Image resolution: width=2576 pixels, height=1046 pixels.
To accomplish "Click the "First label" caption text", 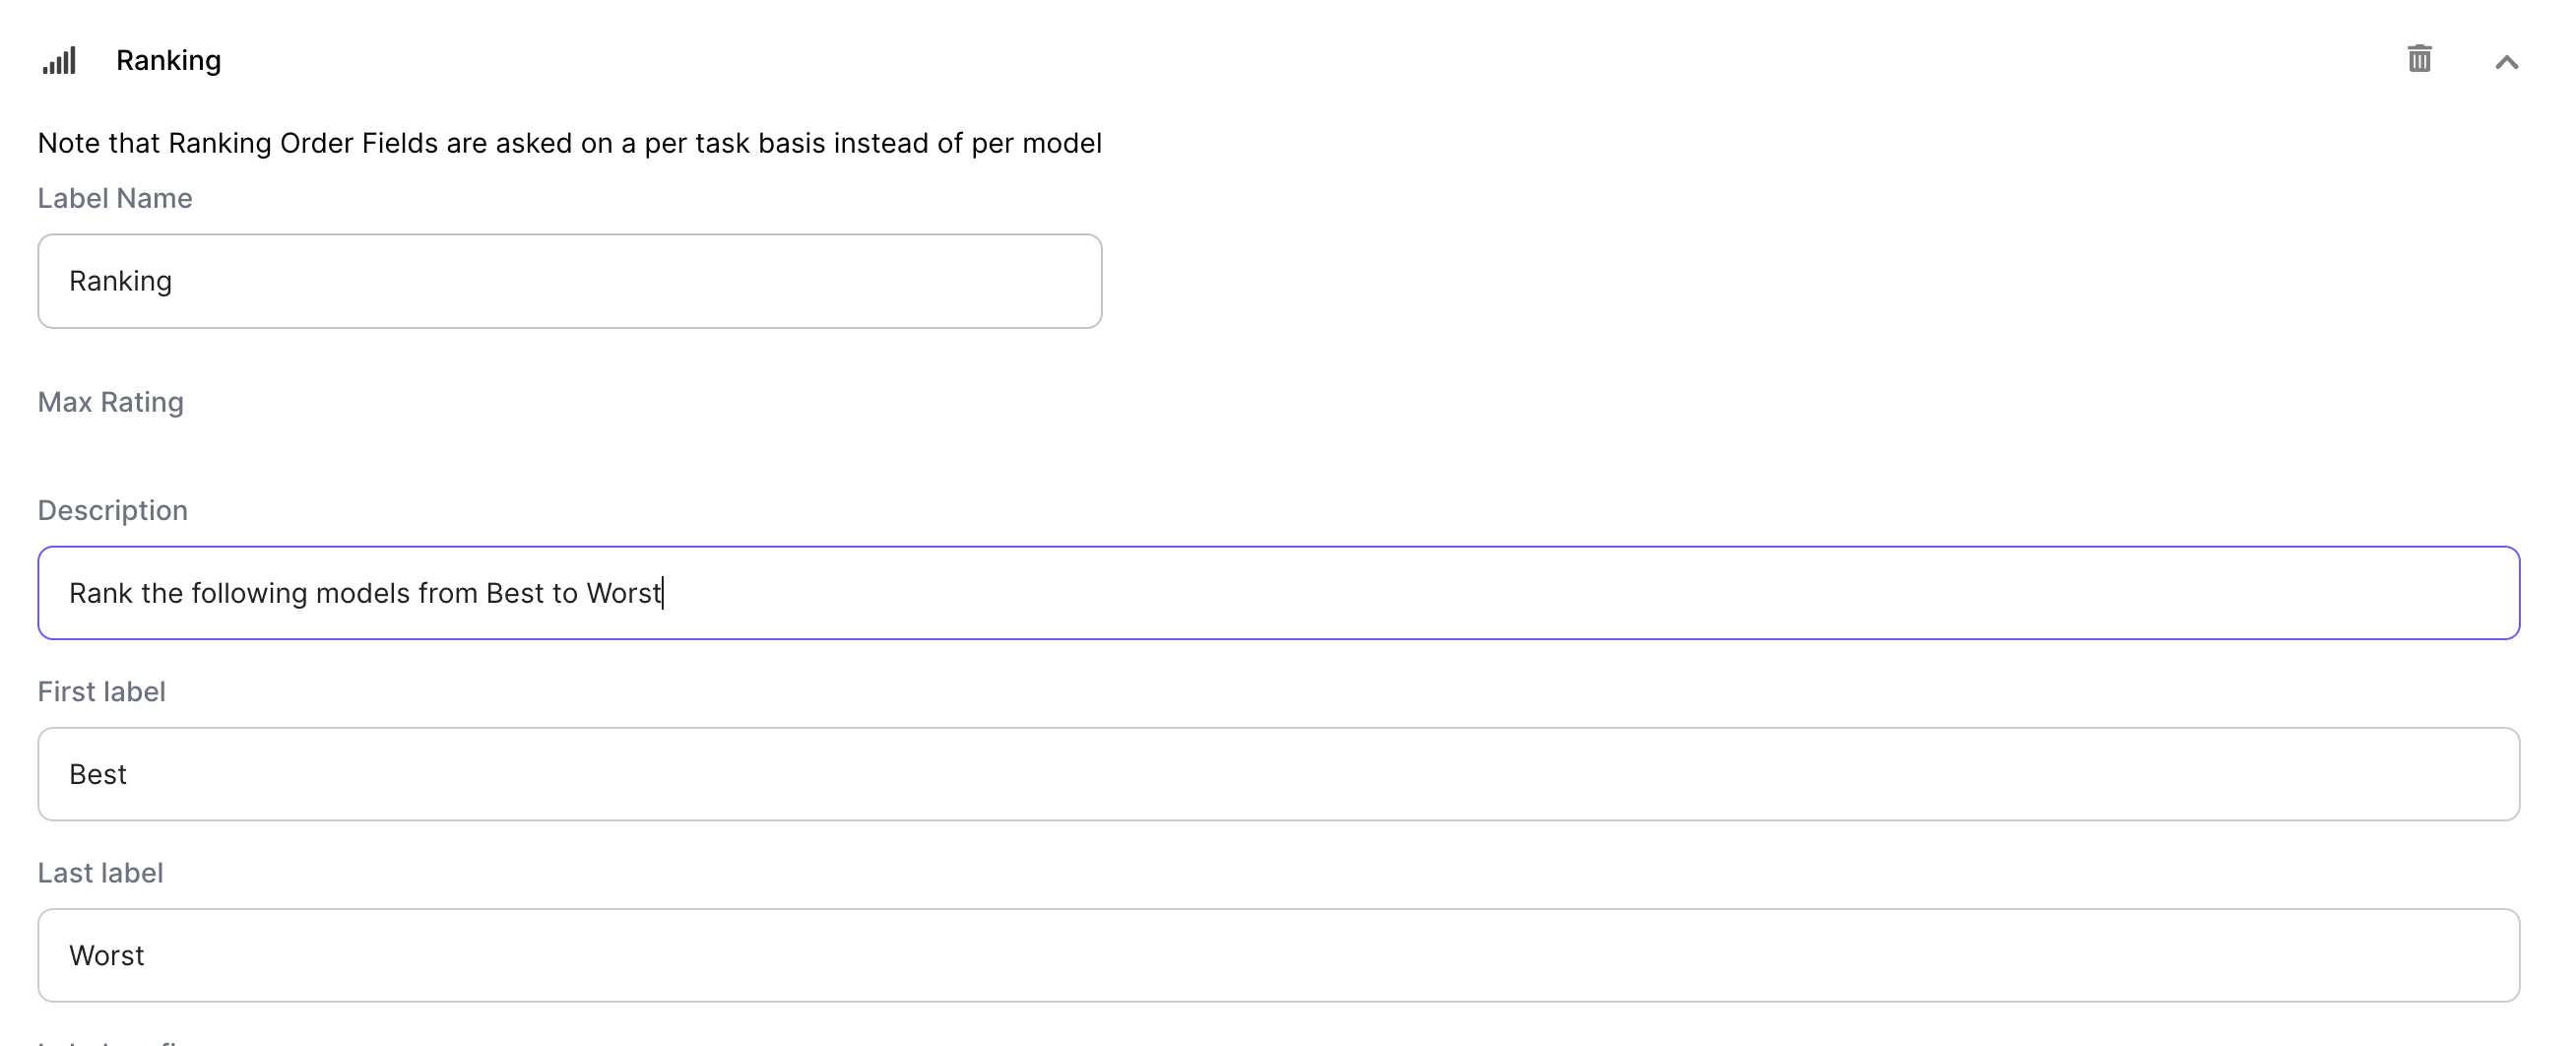I will [x=101, y=691].
